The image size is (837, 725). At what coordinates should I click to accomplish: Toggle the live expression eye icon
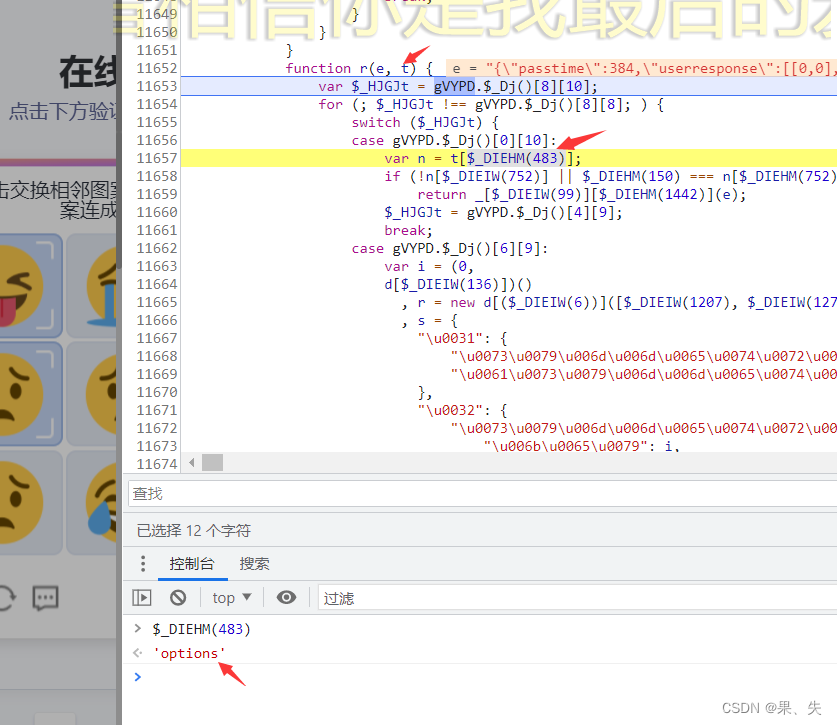pos(286,597)
